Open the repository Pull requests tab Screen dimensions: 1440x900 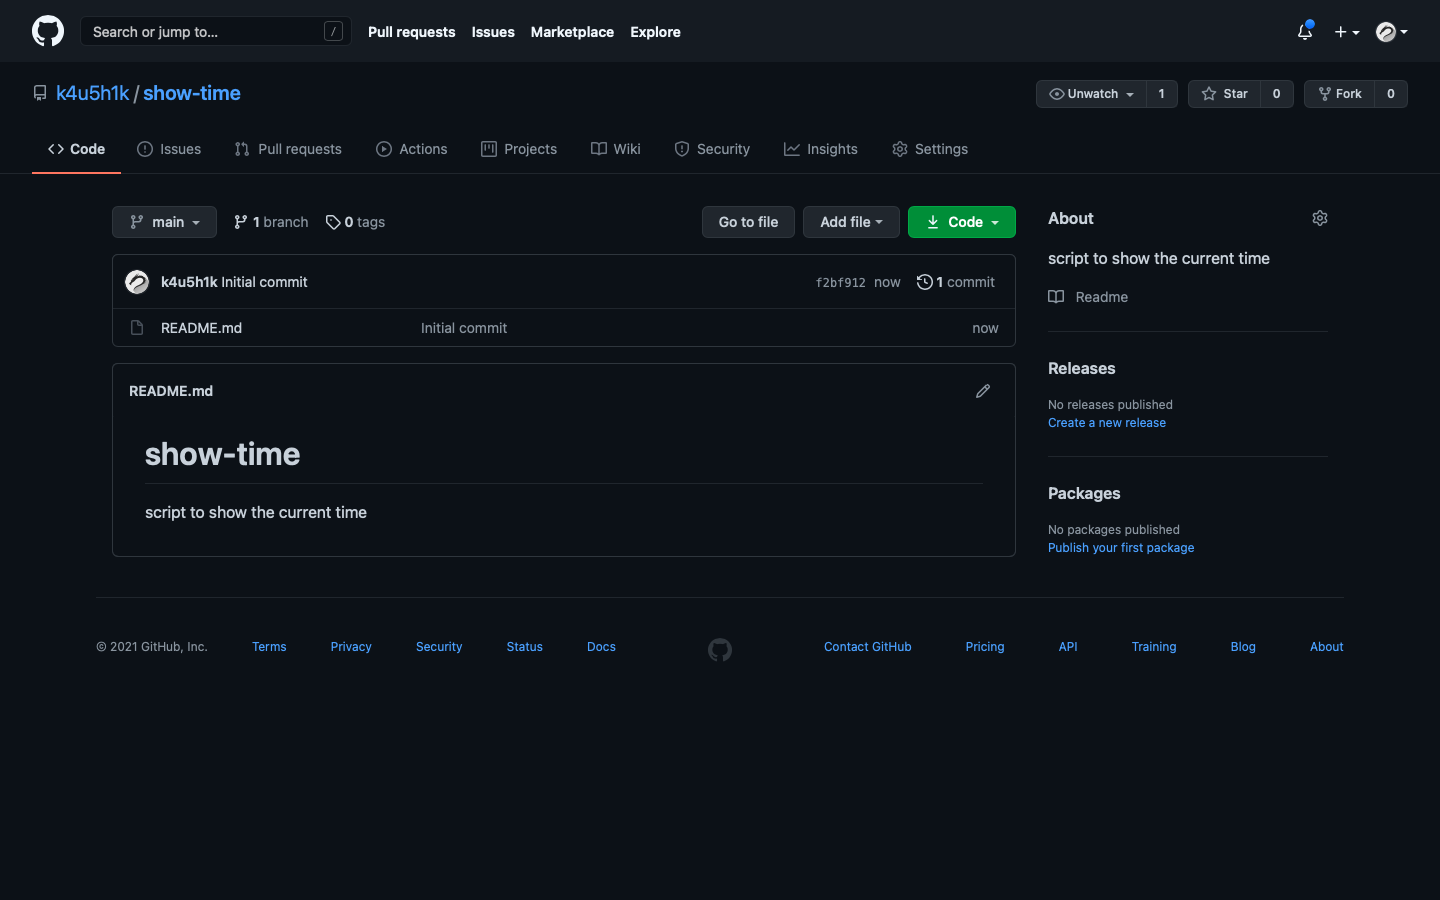coord(288,149)
